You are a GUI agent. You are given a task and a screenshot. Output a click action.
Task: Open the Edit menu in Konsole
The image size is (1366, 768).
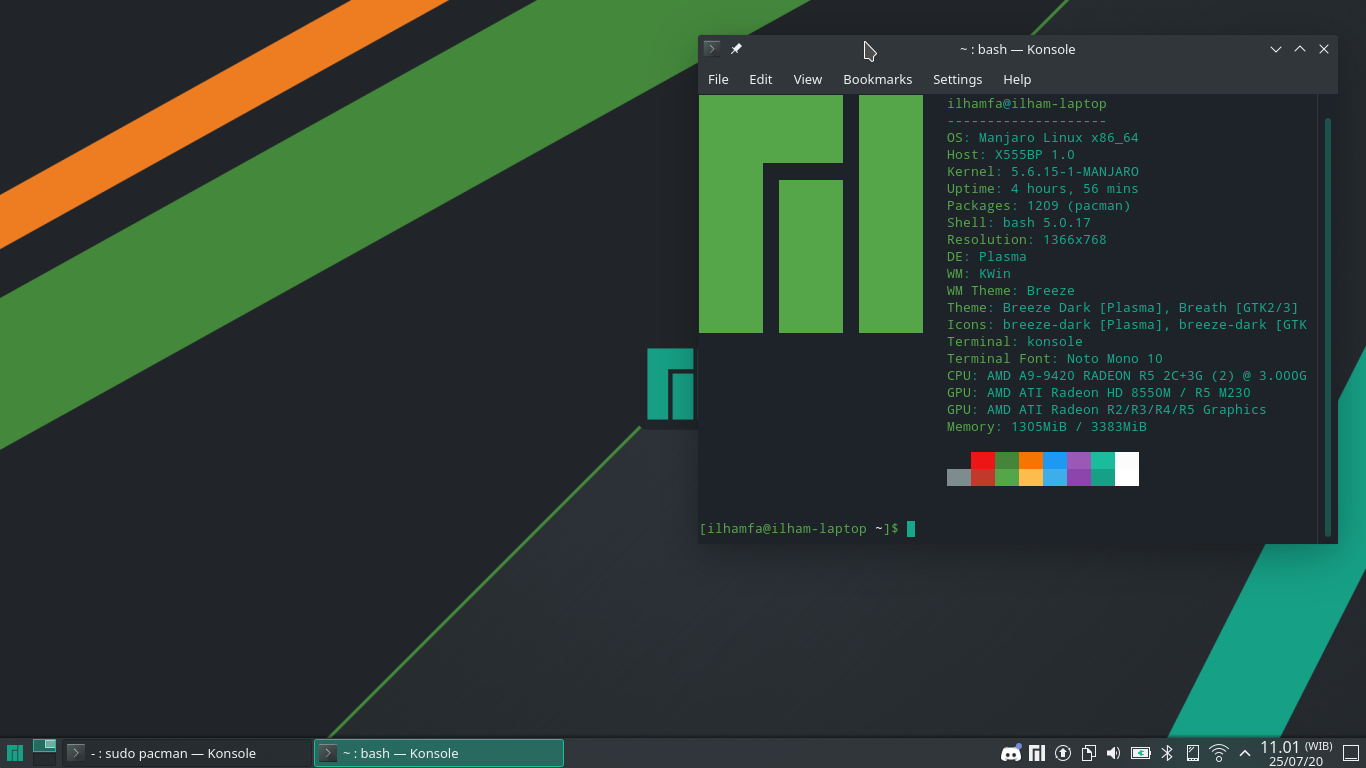[760, 79]
